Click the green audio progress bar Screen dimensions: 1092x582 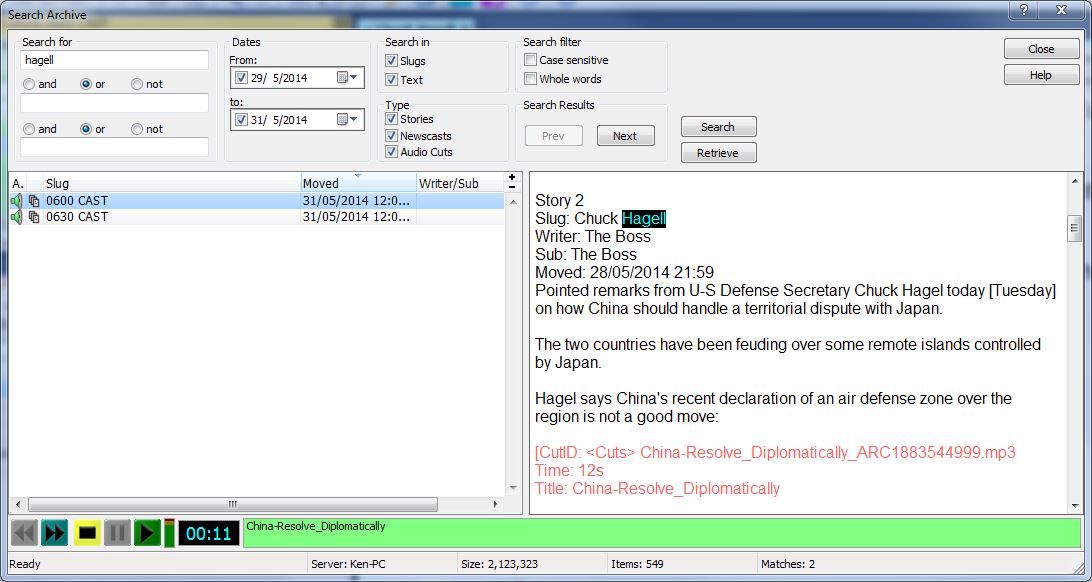coord(662,533)
